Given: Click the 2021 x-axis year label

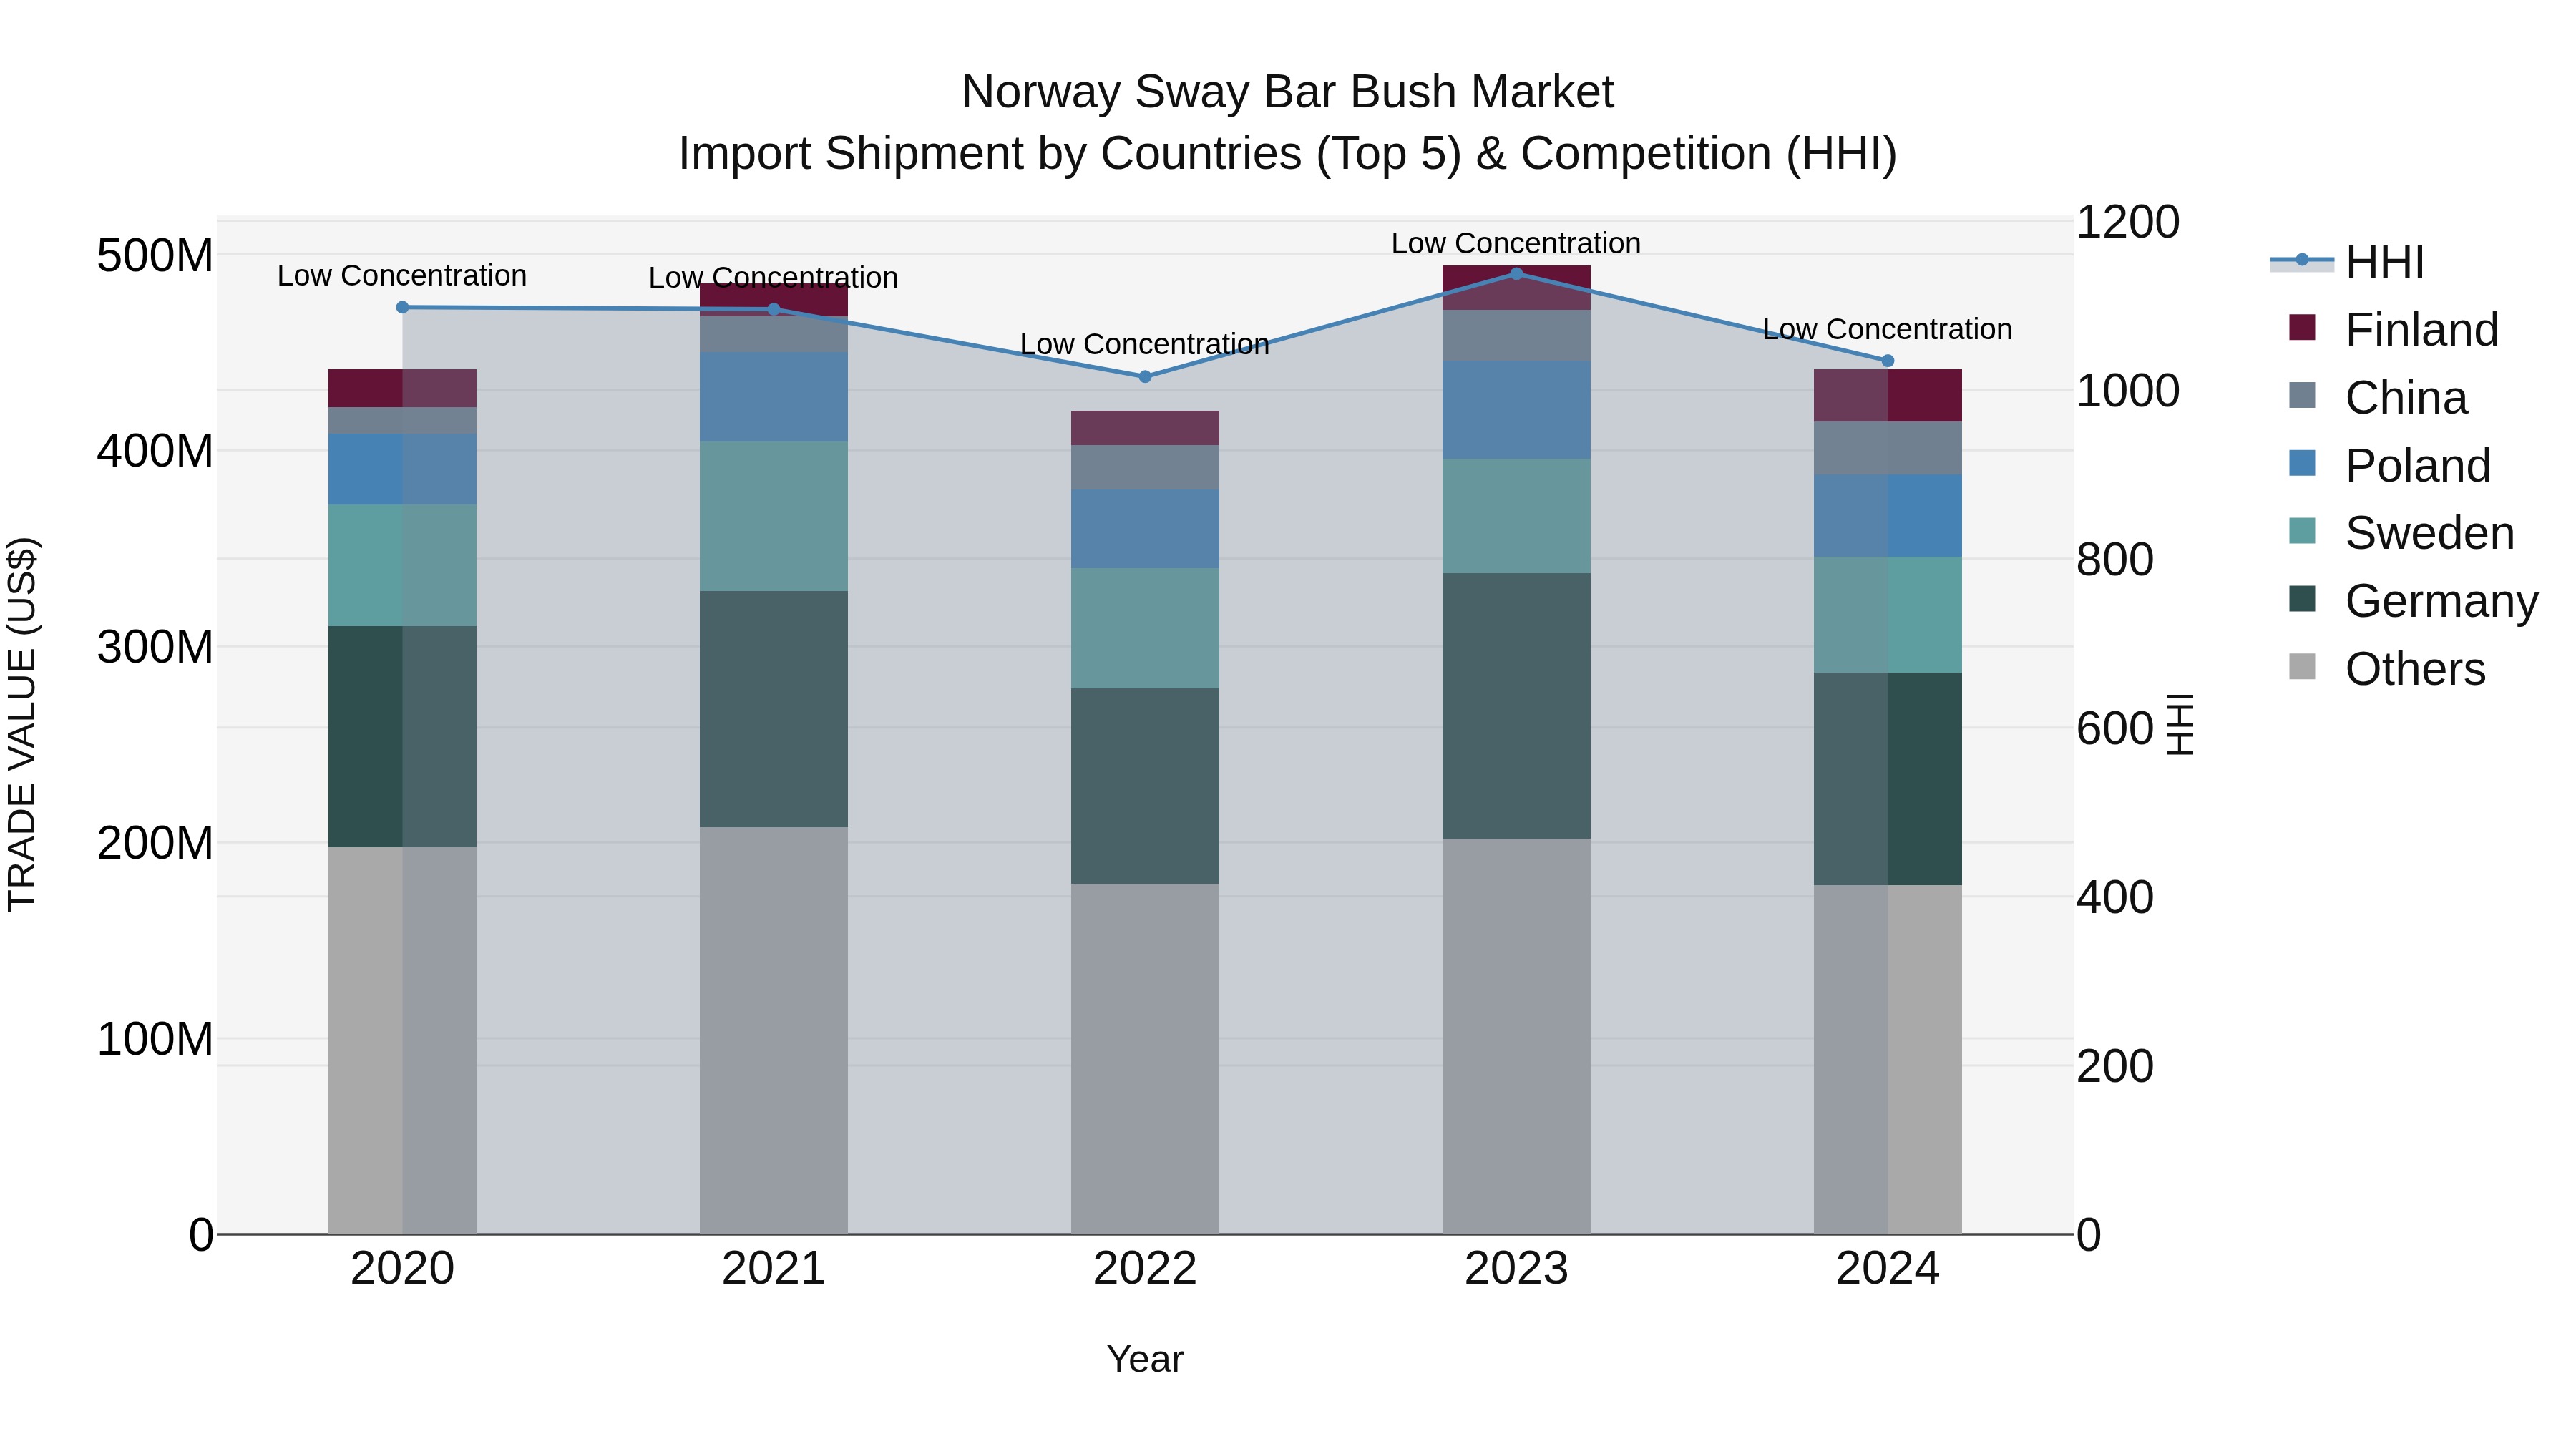Looking at the screenshot, I should (x=773, y=1269).
